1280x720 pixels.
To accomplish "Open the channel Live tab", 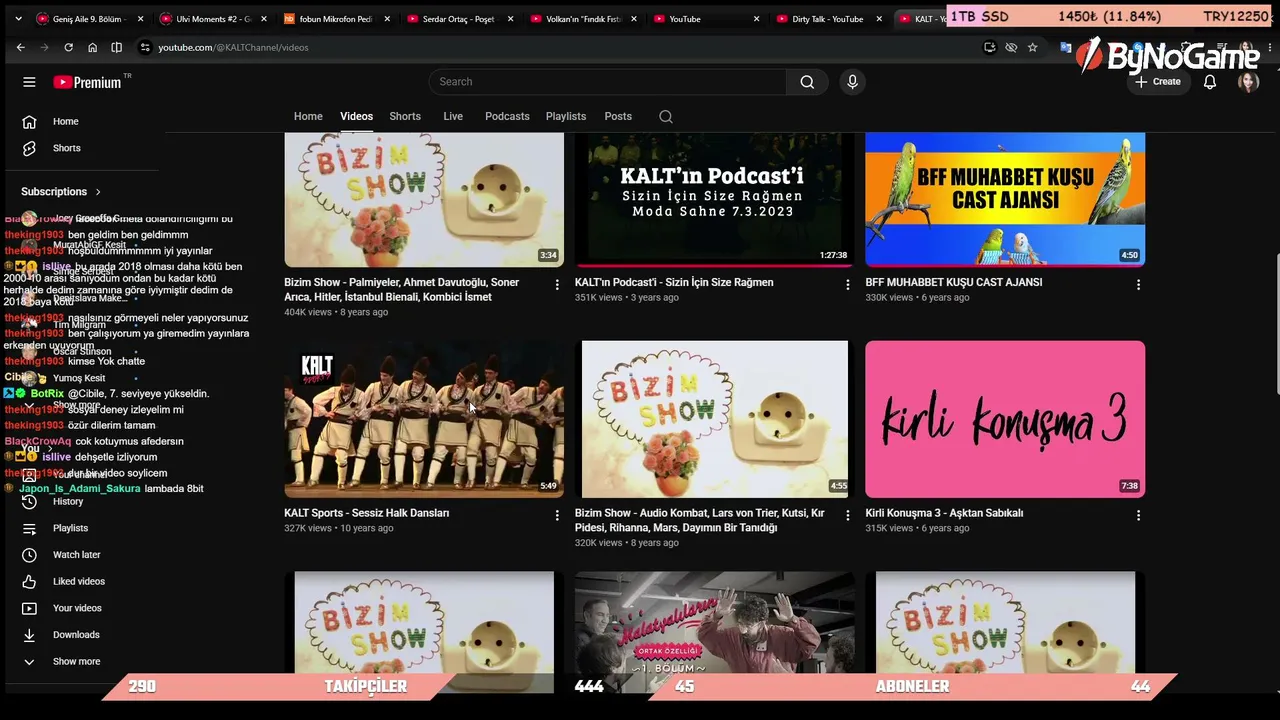I will pos(453,116).
